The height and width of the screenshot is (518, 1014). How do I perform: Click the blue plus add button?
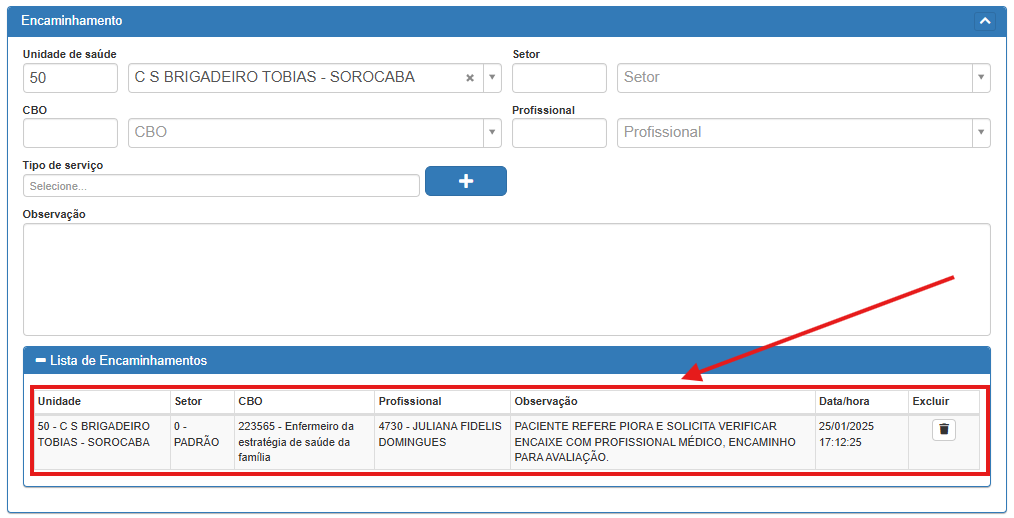tap(465, 181)
